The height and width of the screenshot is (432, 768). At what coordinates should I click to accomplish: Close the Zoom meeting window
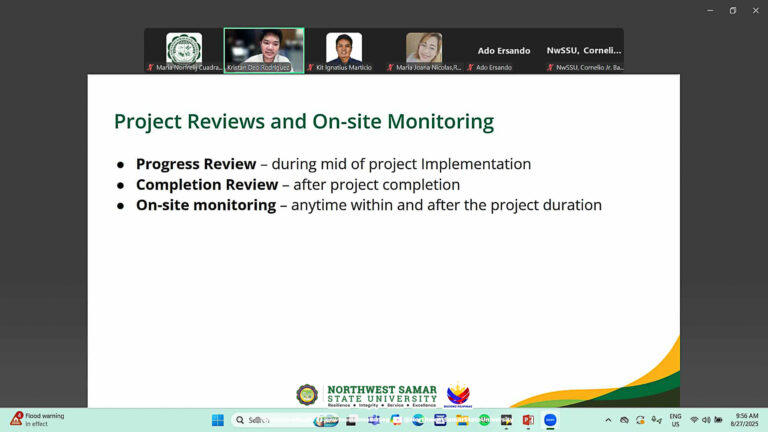(x=756, y=10)
